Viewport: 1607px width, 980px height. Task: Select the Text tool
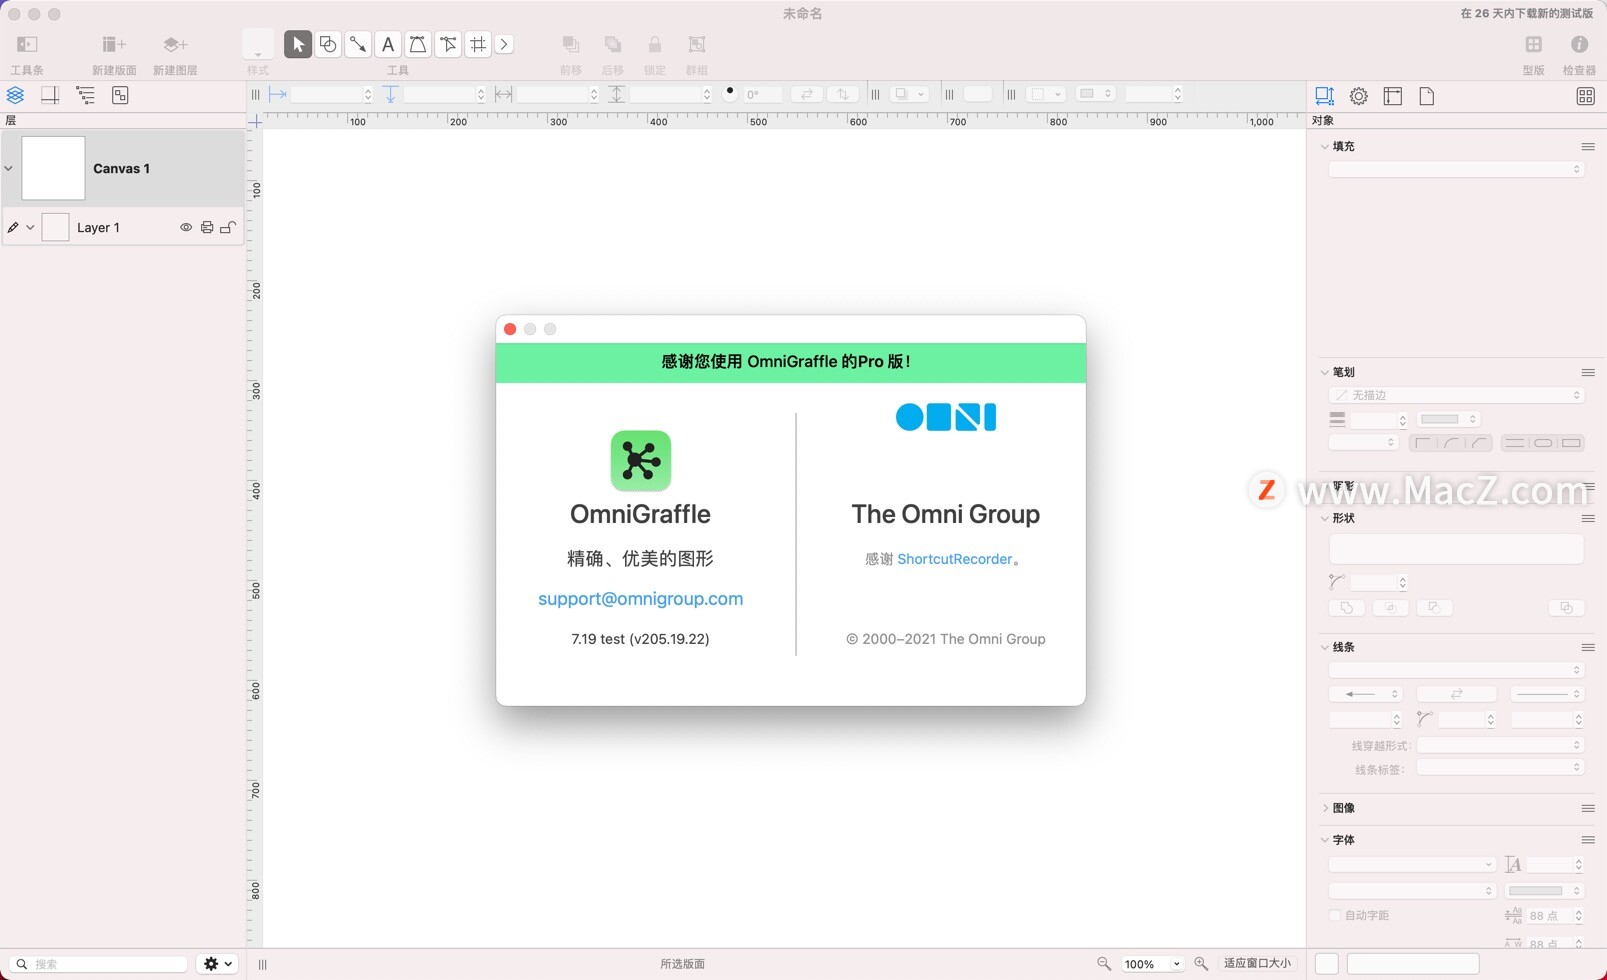pos(388,44)
